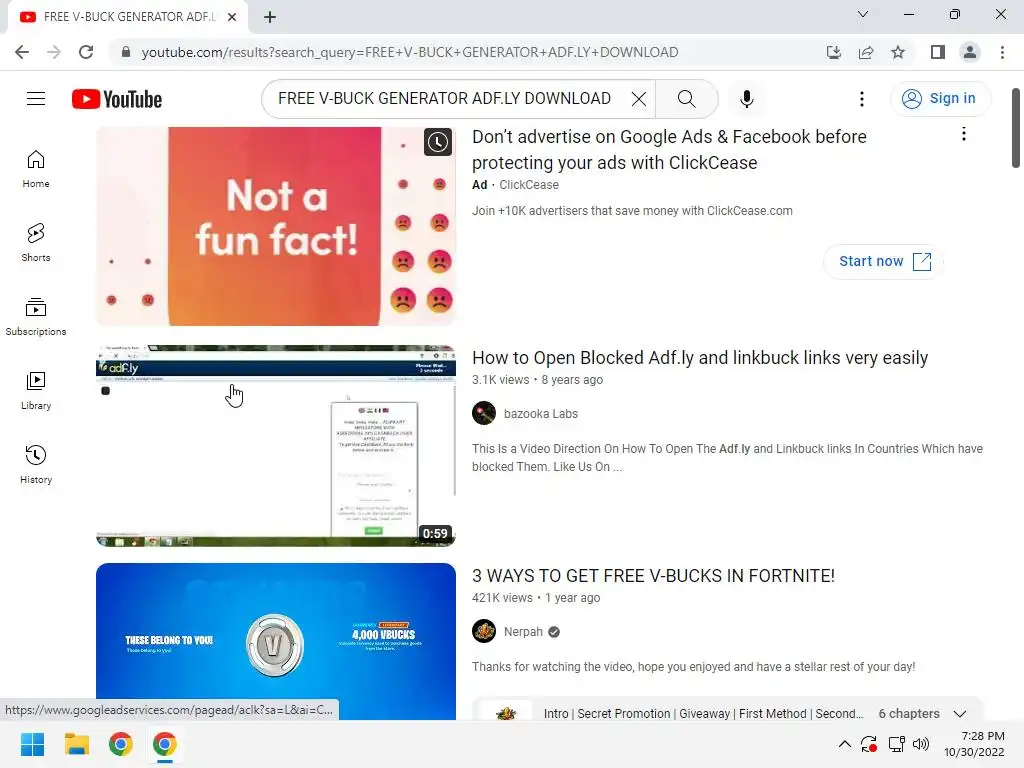
Task: Visit Nerpah channel name
Action: [x=523, y=632]
